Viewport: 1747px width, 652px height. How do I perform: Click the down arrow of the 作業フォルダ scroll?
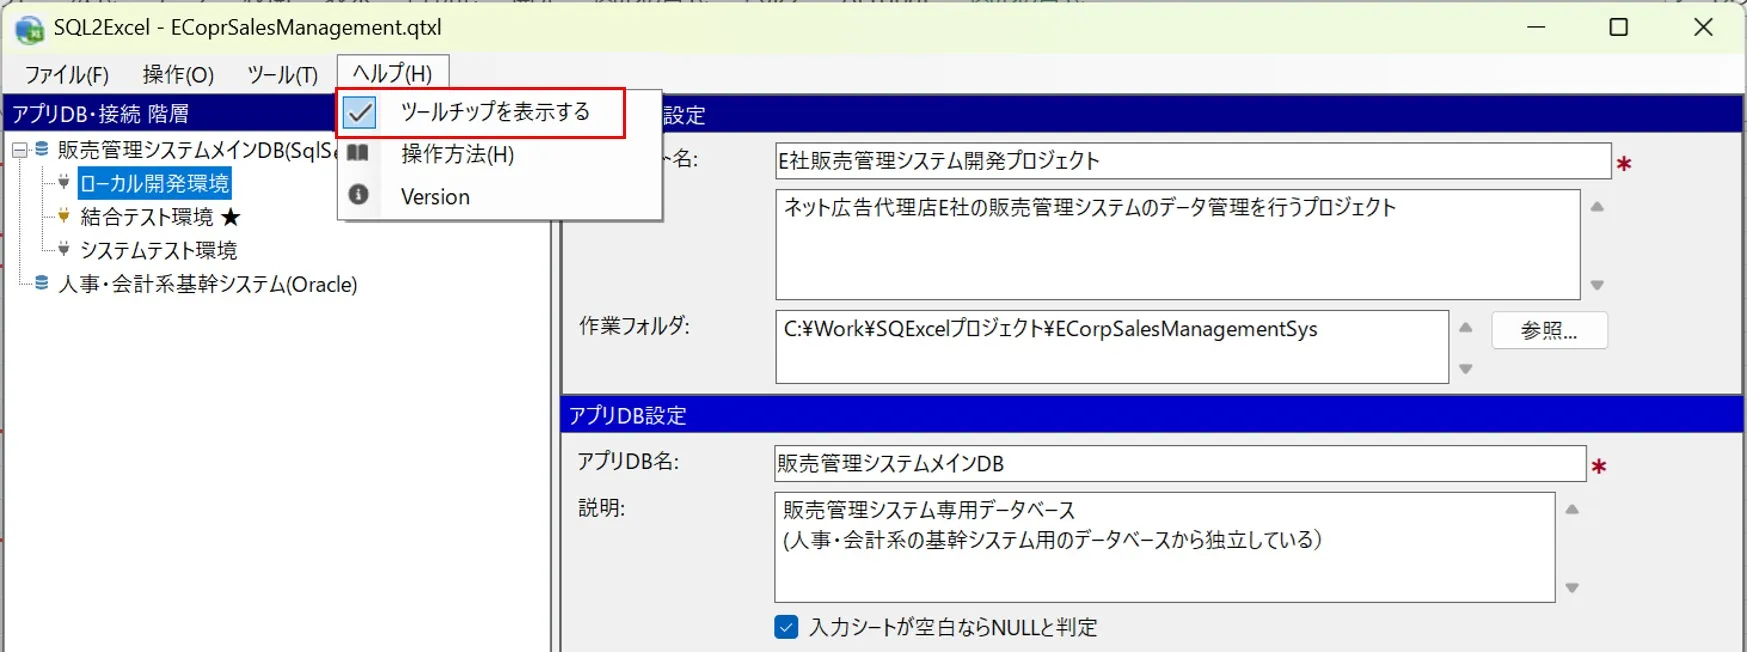(1465, 369)
